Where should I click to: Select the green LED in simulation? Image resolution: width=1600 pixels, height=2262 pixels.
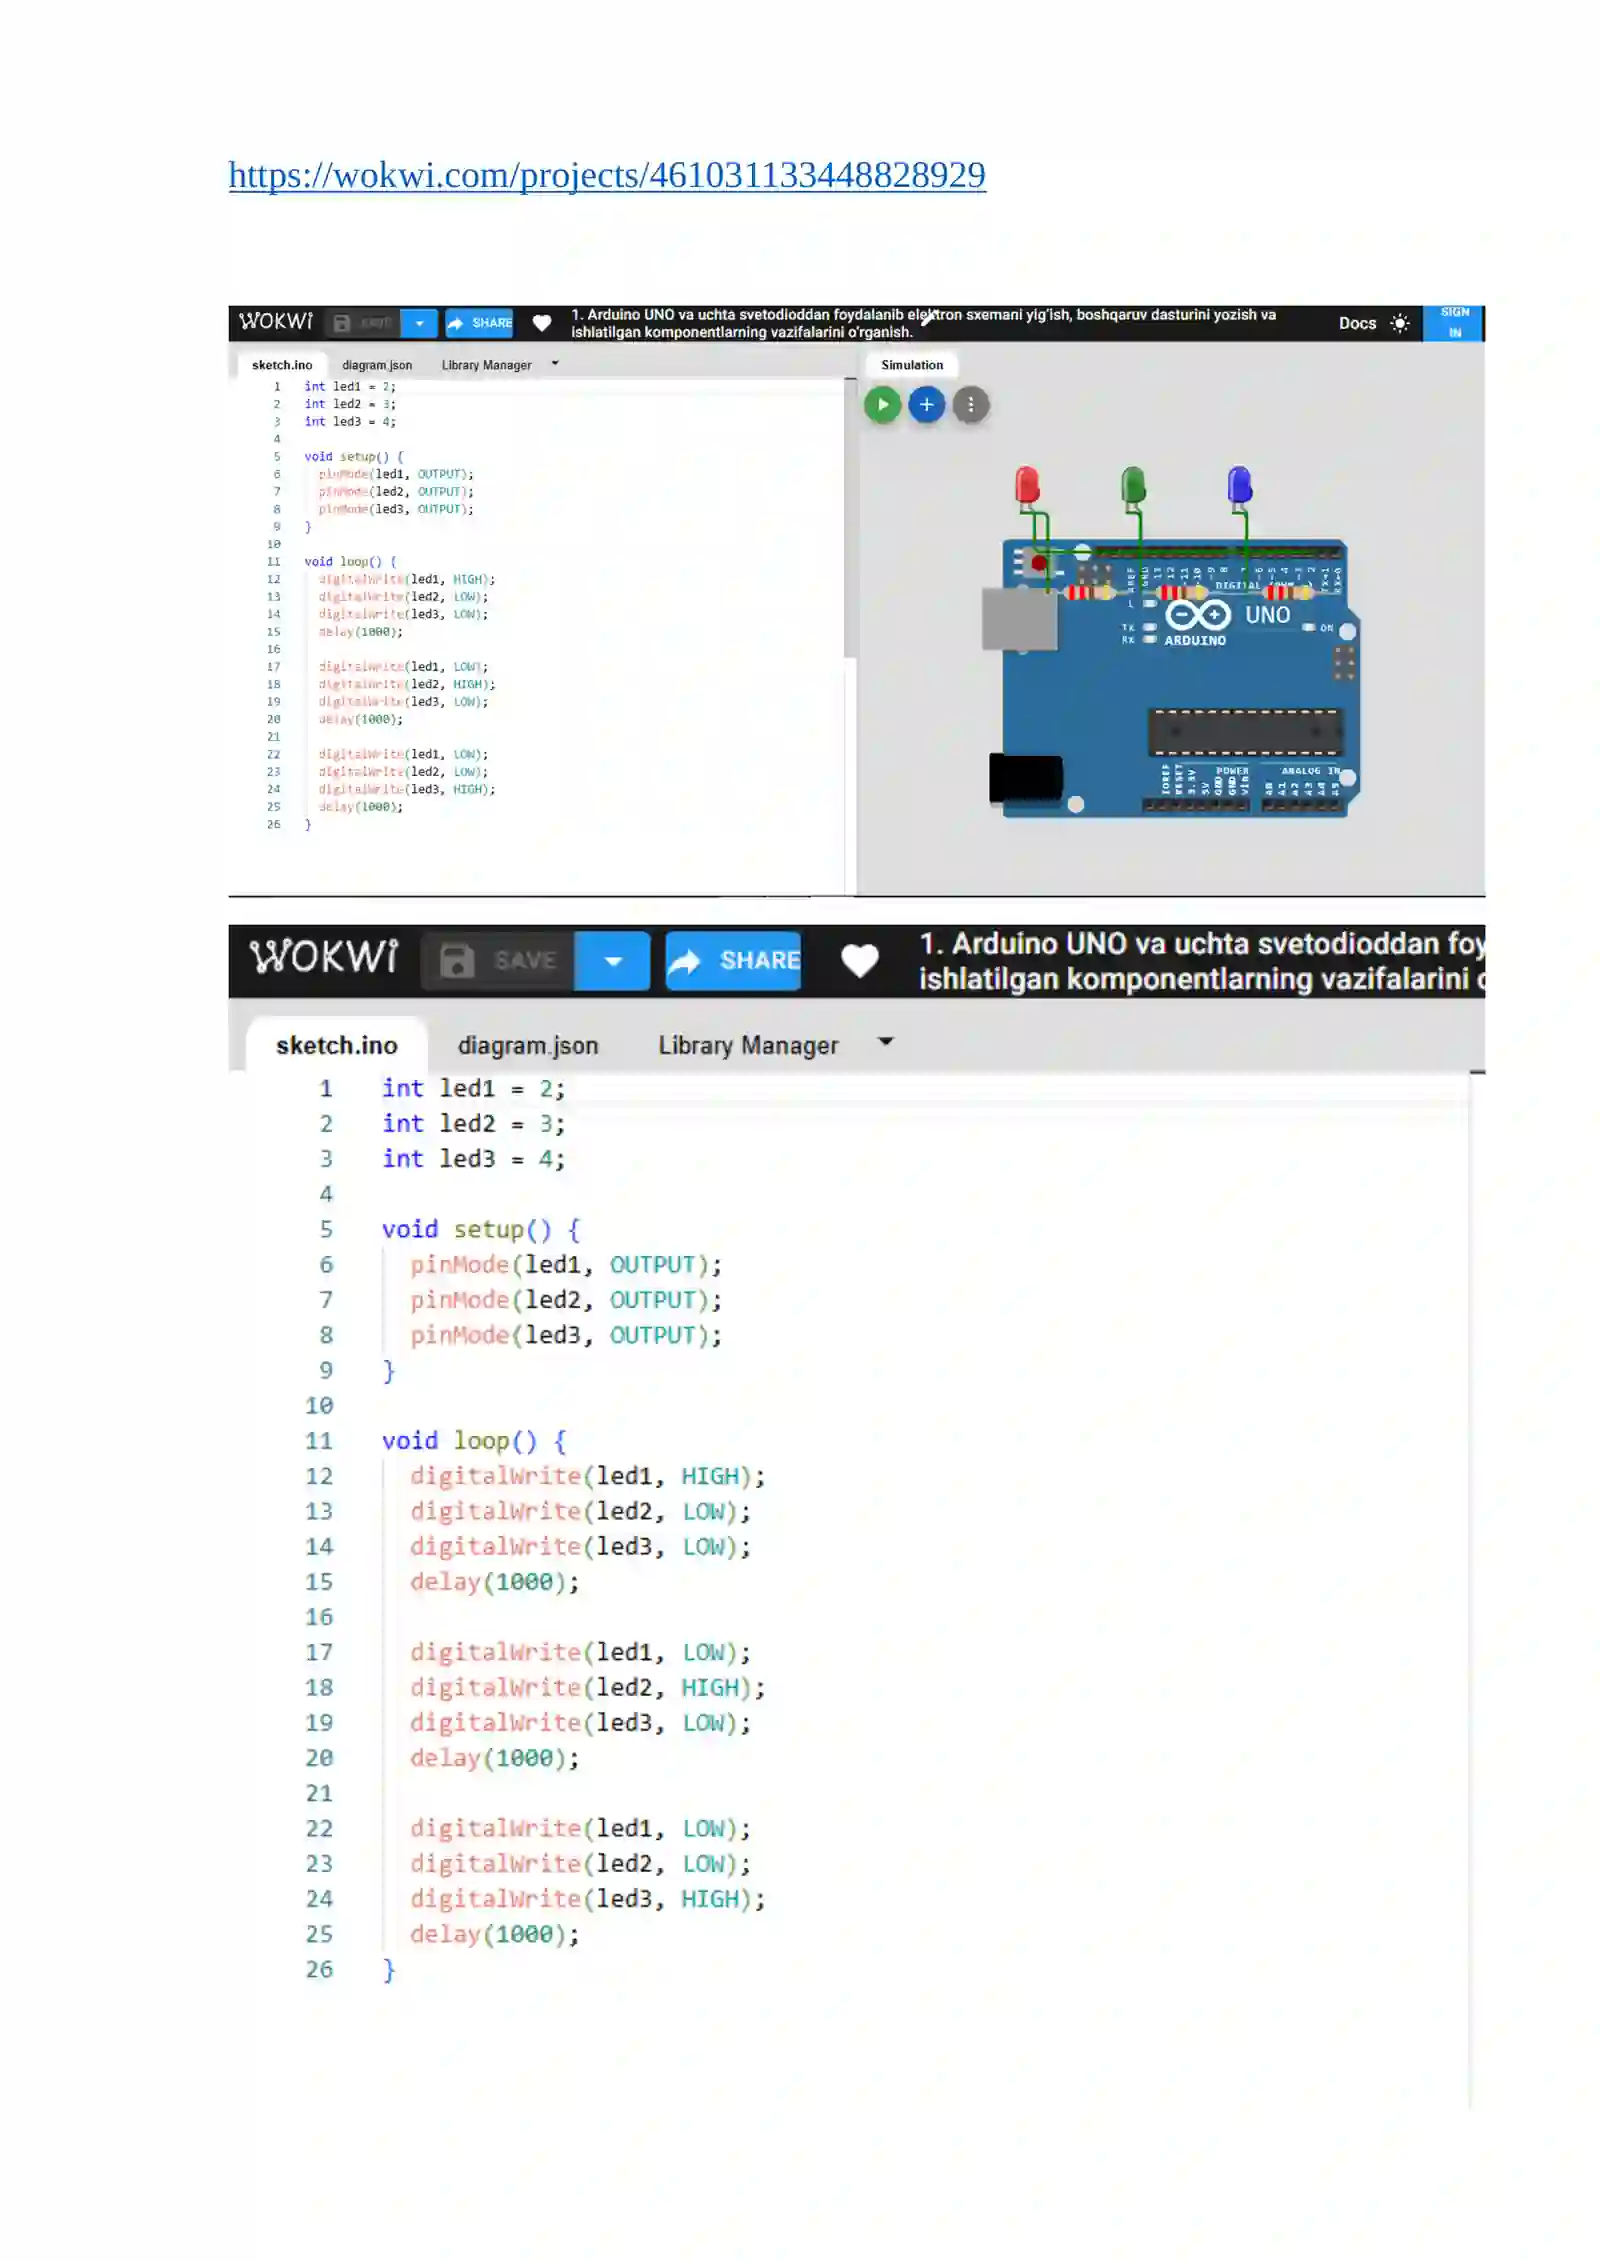tap(1132, 486)
